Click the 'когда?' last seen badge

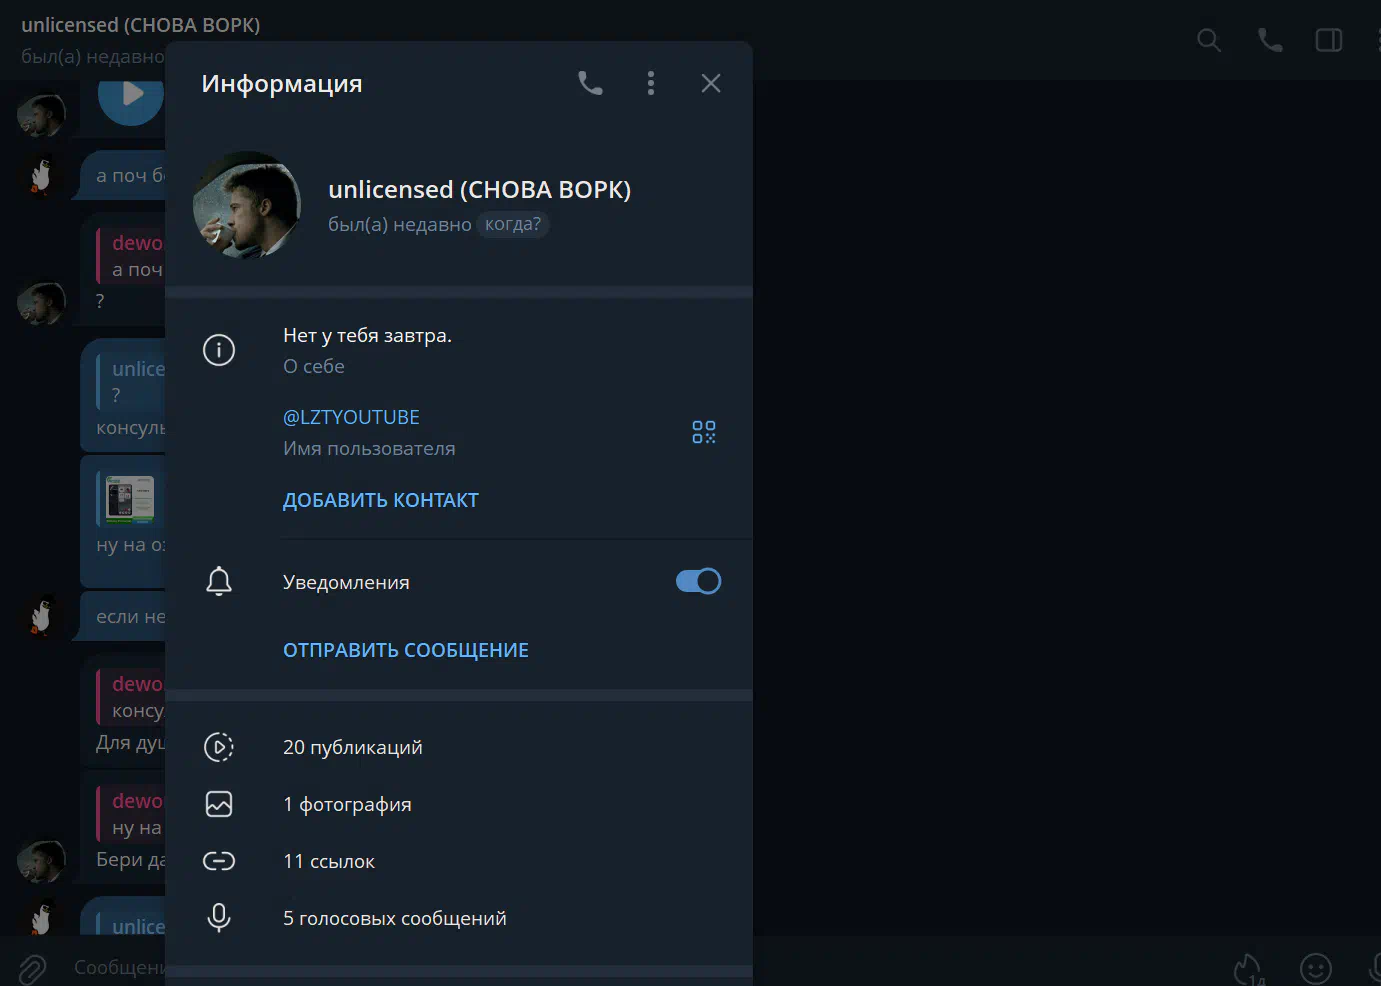[x=513, y=224]
